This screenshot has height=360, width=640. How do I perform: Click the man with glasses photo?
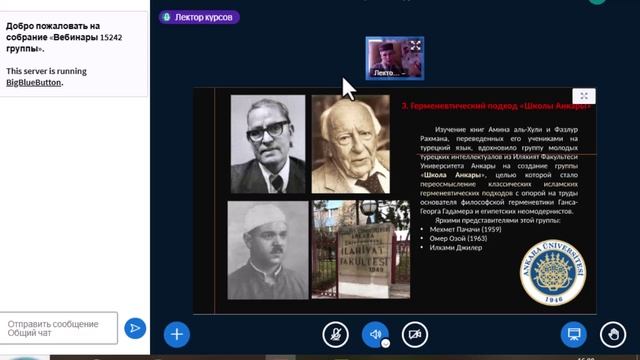click(268, 144)
